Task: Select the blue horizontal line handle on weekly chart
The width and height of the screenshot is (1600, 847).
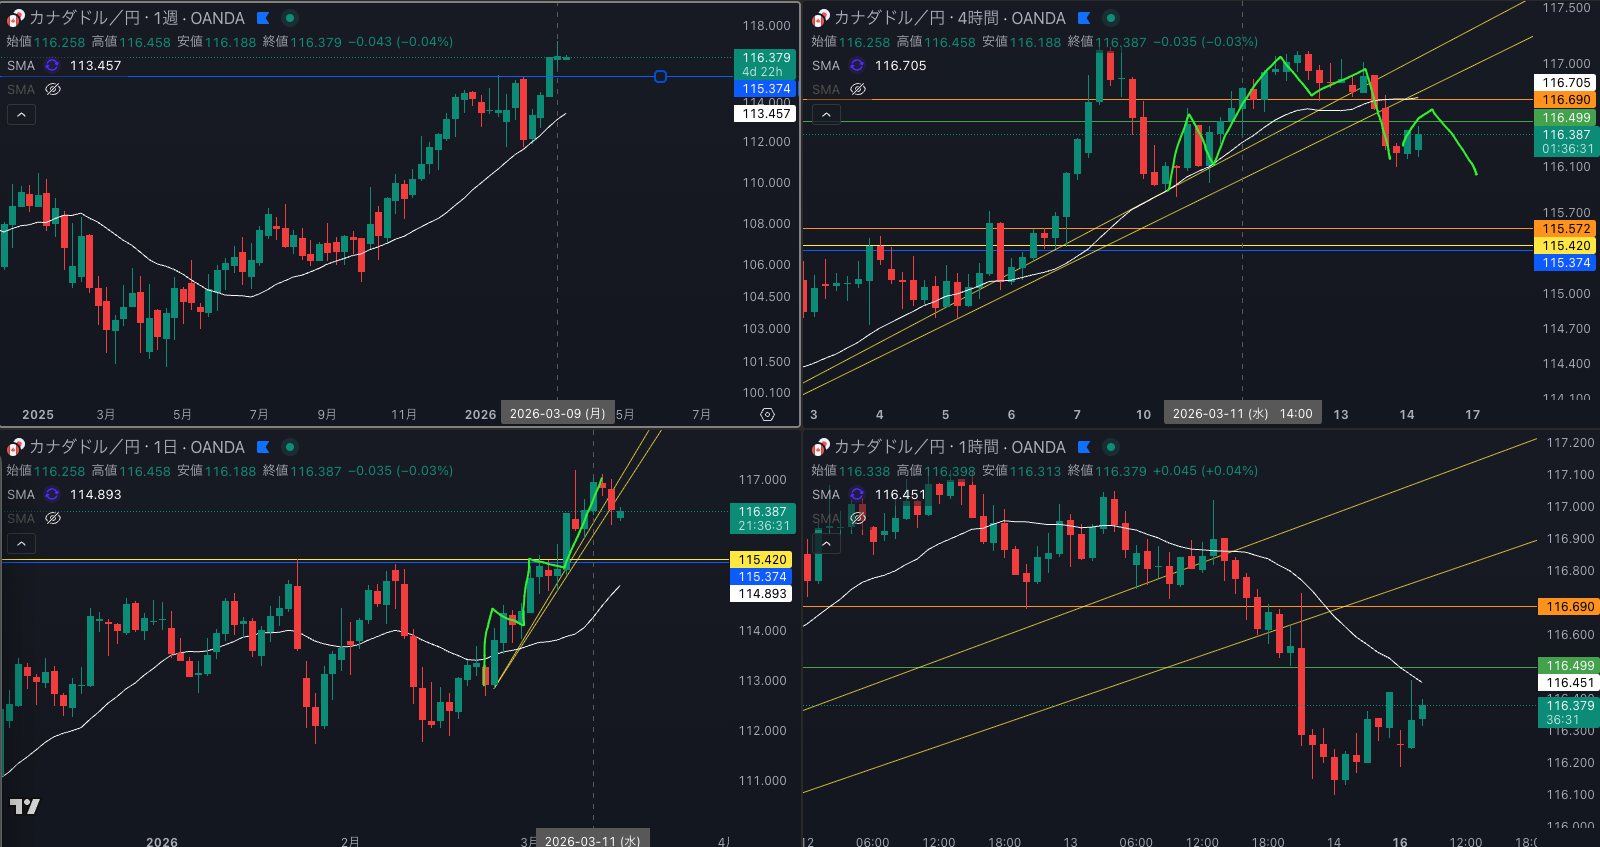Action: point(660,76)
